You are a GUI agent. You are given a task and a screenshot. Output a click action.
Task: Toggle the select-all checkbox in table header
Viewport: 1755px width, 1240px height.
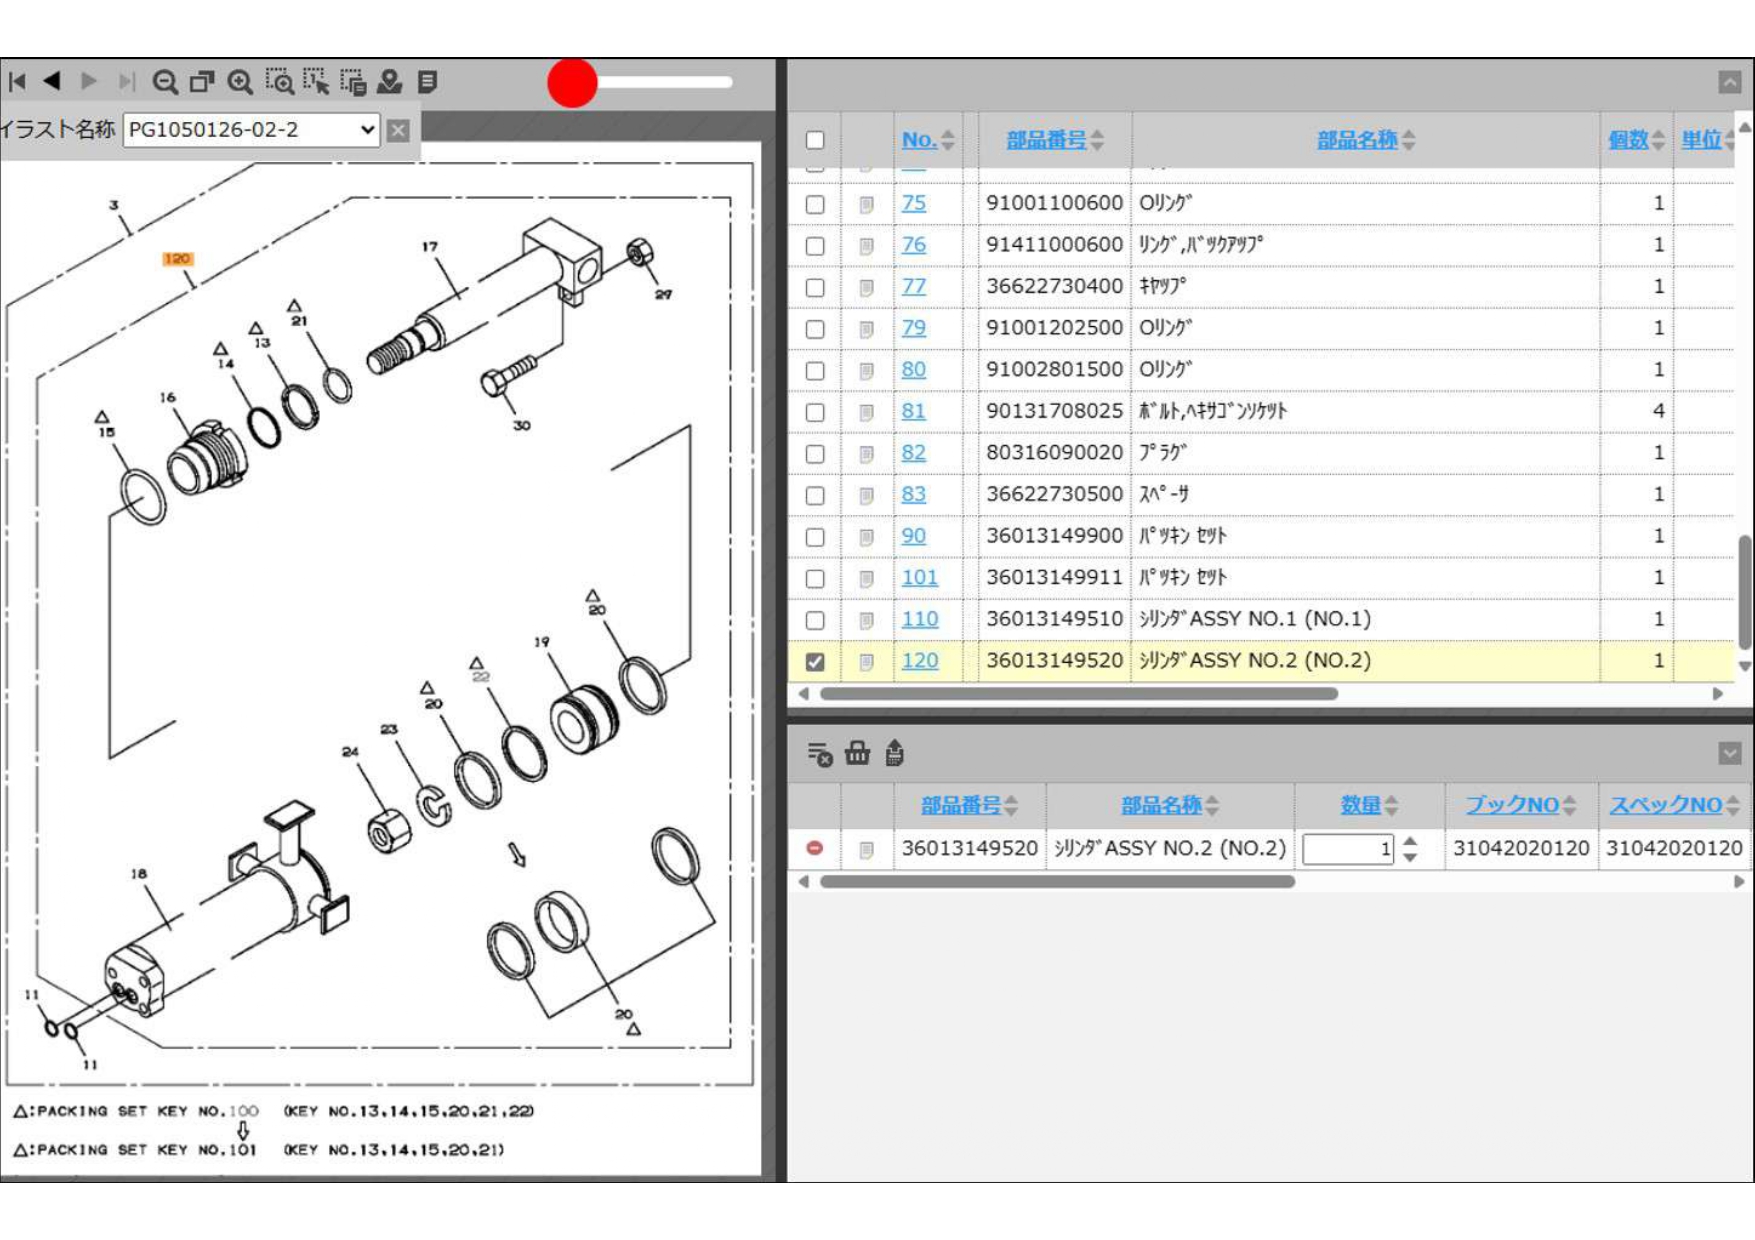(x=815, y=140)
